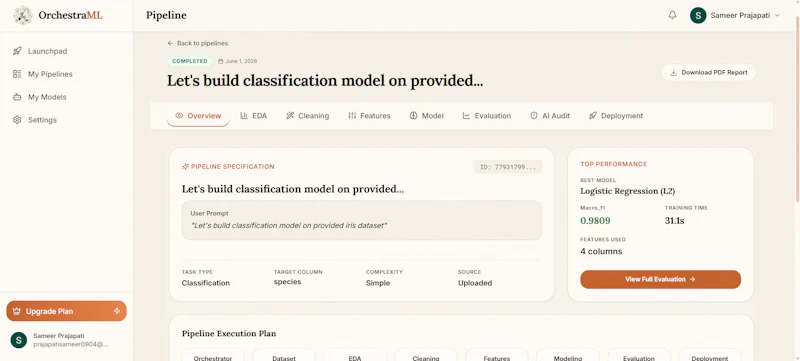The image size is (800, 361).
Task: Select the Dataset step in execution plan
Action: 284,357
